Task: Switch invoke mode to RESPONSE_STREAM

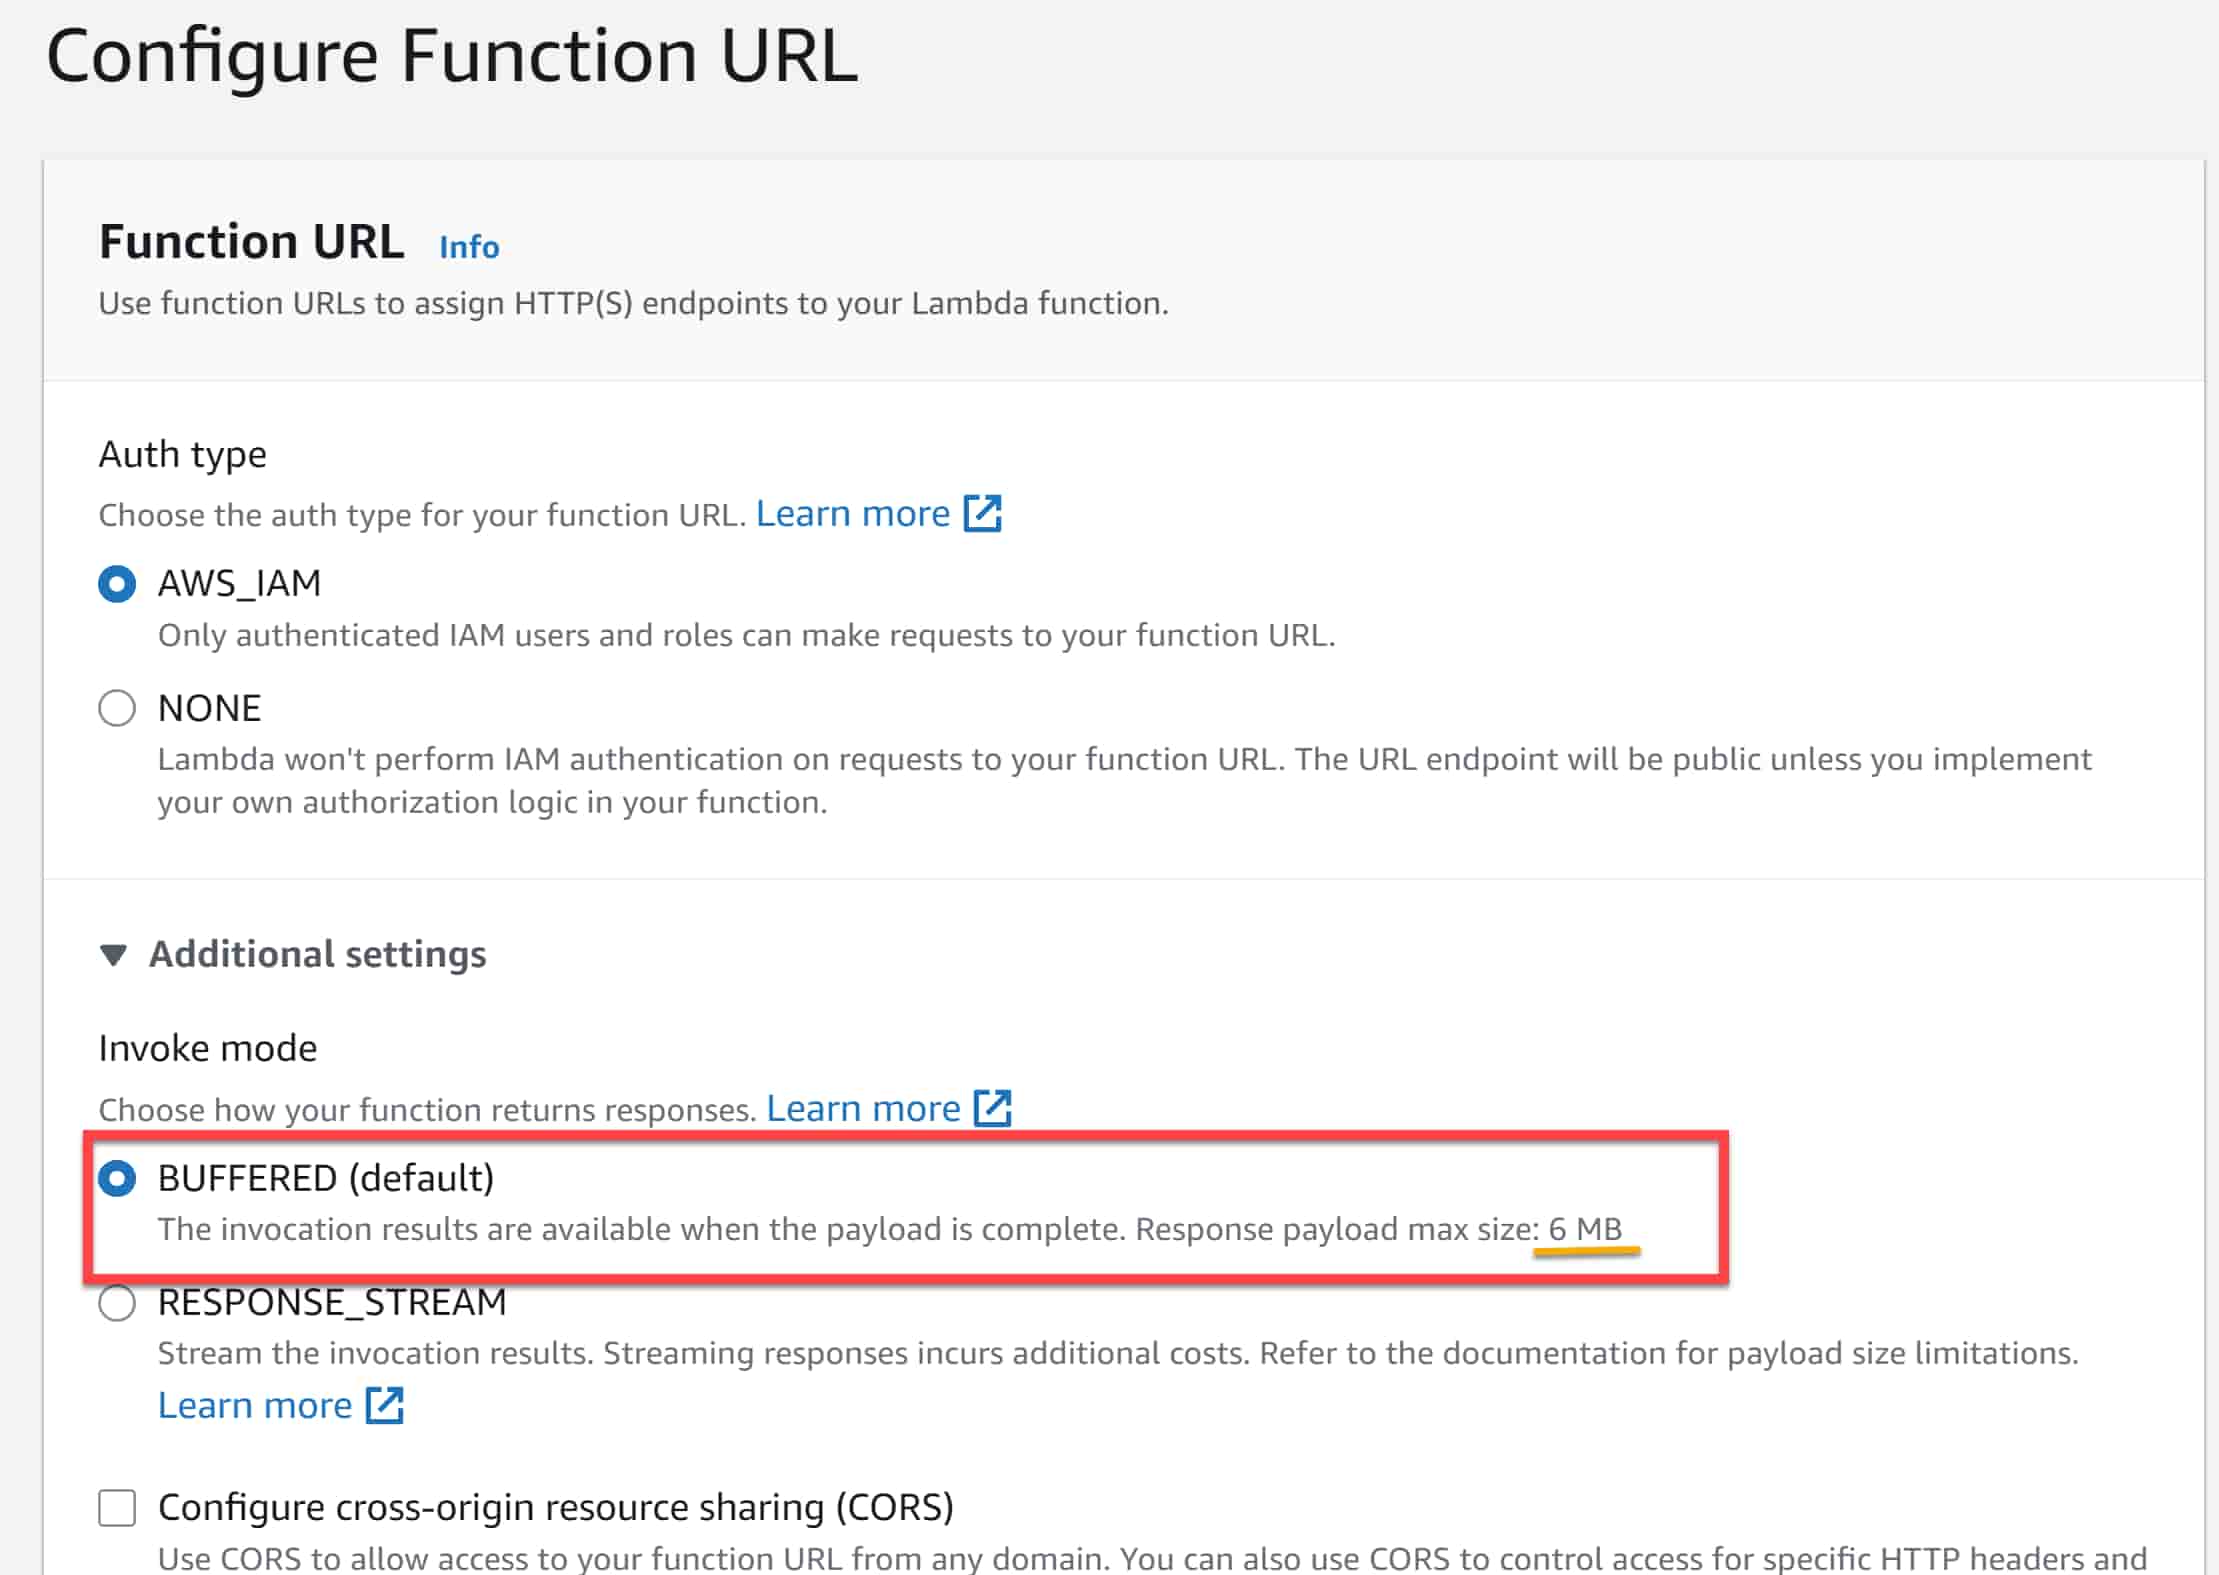Action: click(117, 1303)
